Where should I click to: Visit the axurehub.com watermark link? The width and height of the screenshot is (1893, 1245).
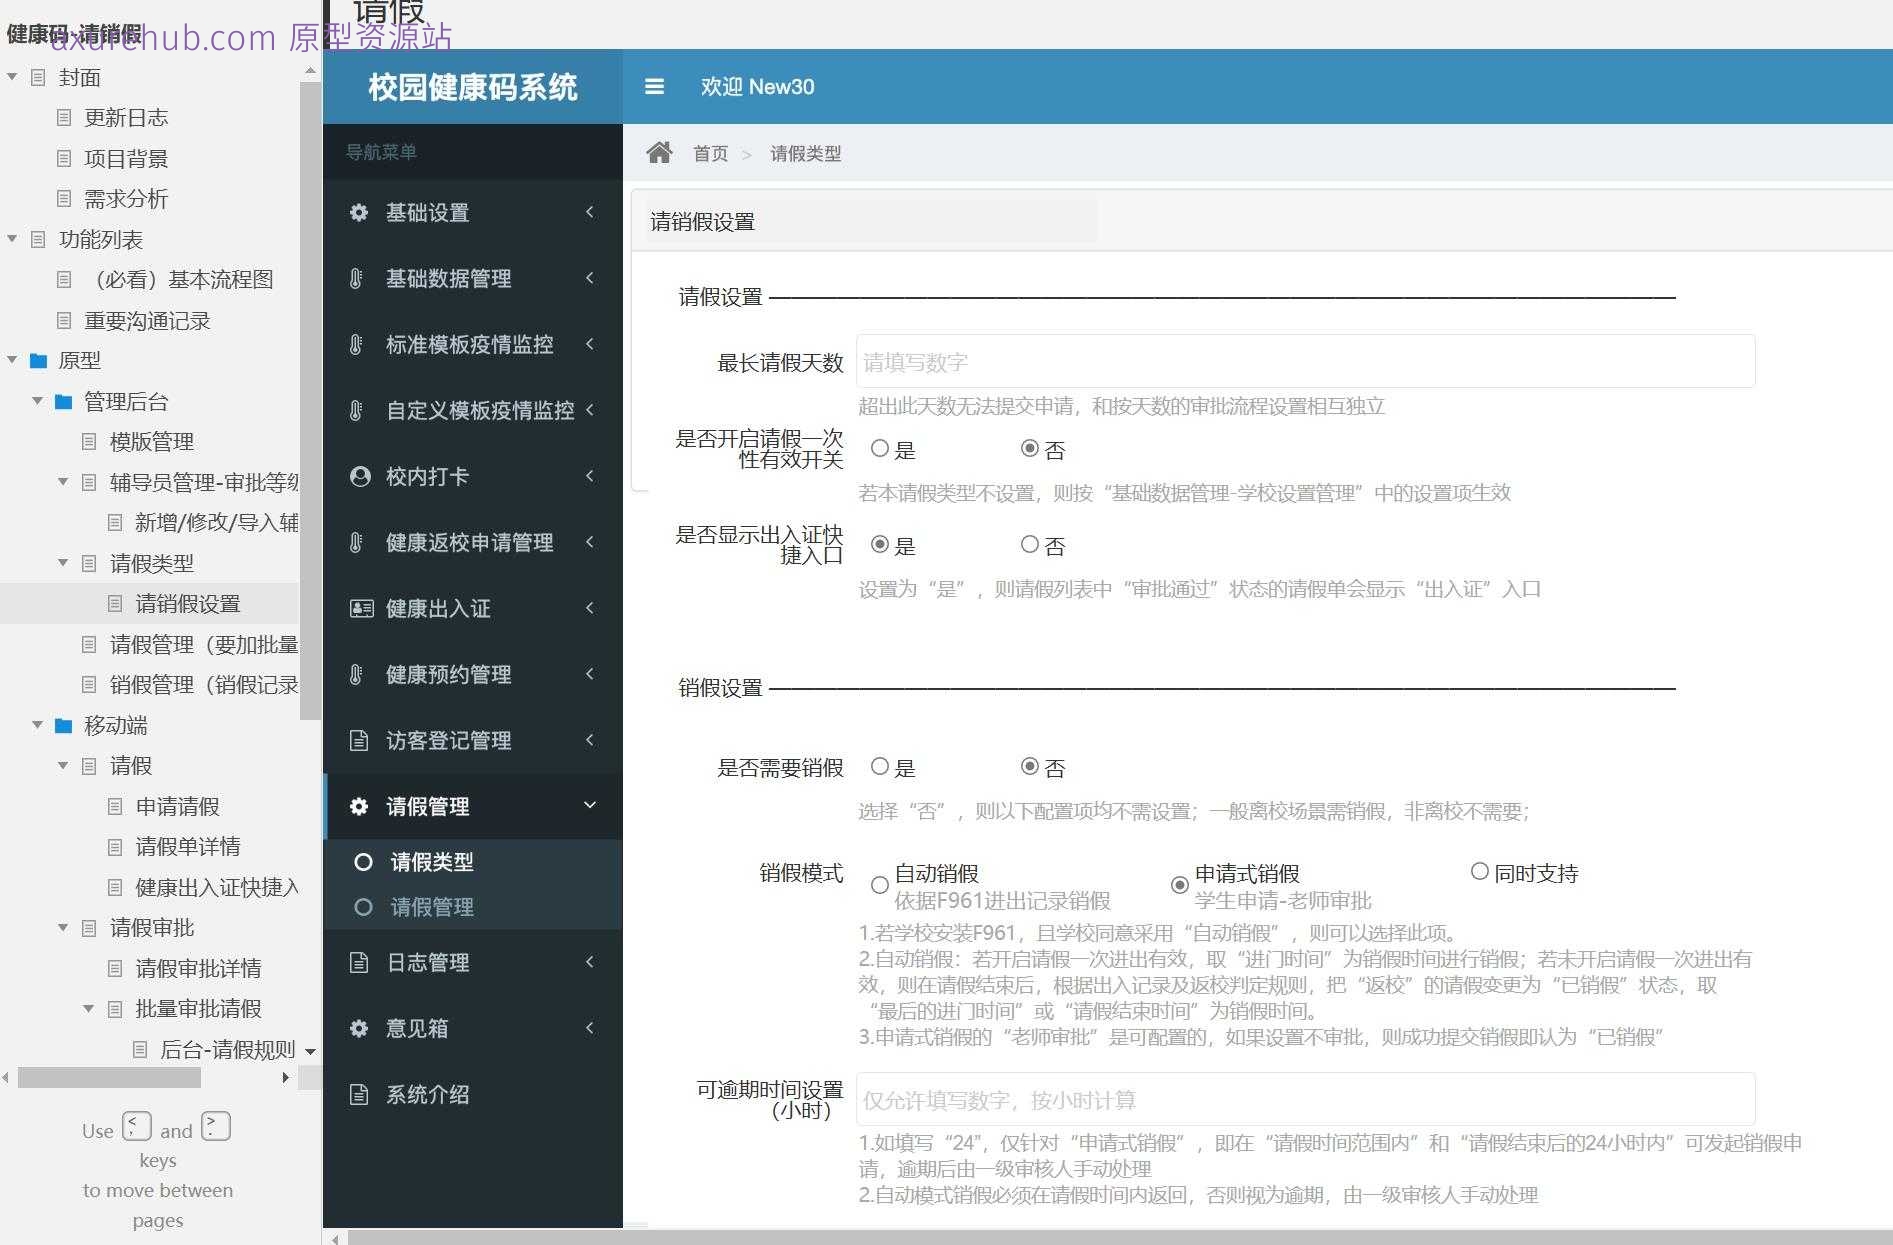coord(163,38)
